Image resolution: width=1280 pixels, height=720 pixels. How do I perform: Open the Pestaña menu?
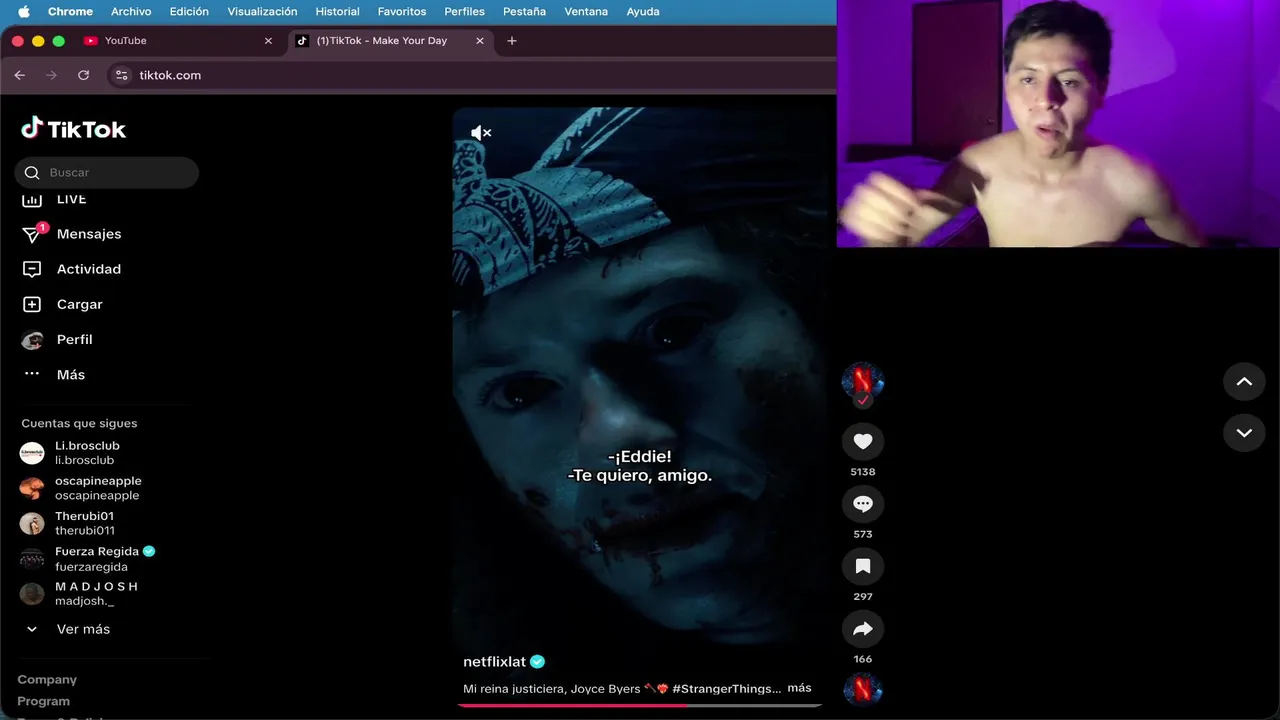pyautogui.click(x=524, y=12)
